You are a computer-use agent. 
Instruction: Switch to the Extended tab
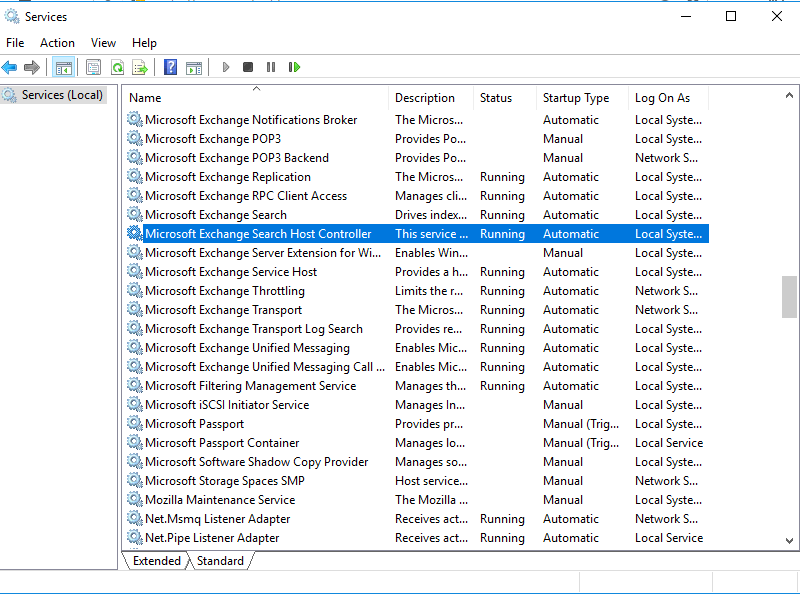157,561
